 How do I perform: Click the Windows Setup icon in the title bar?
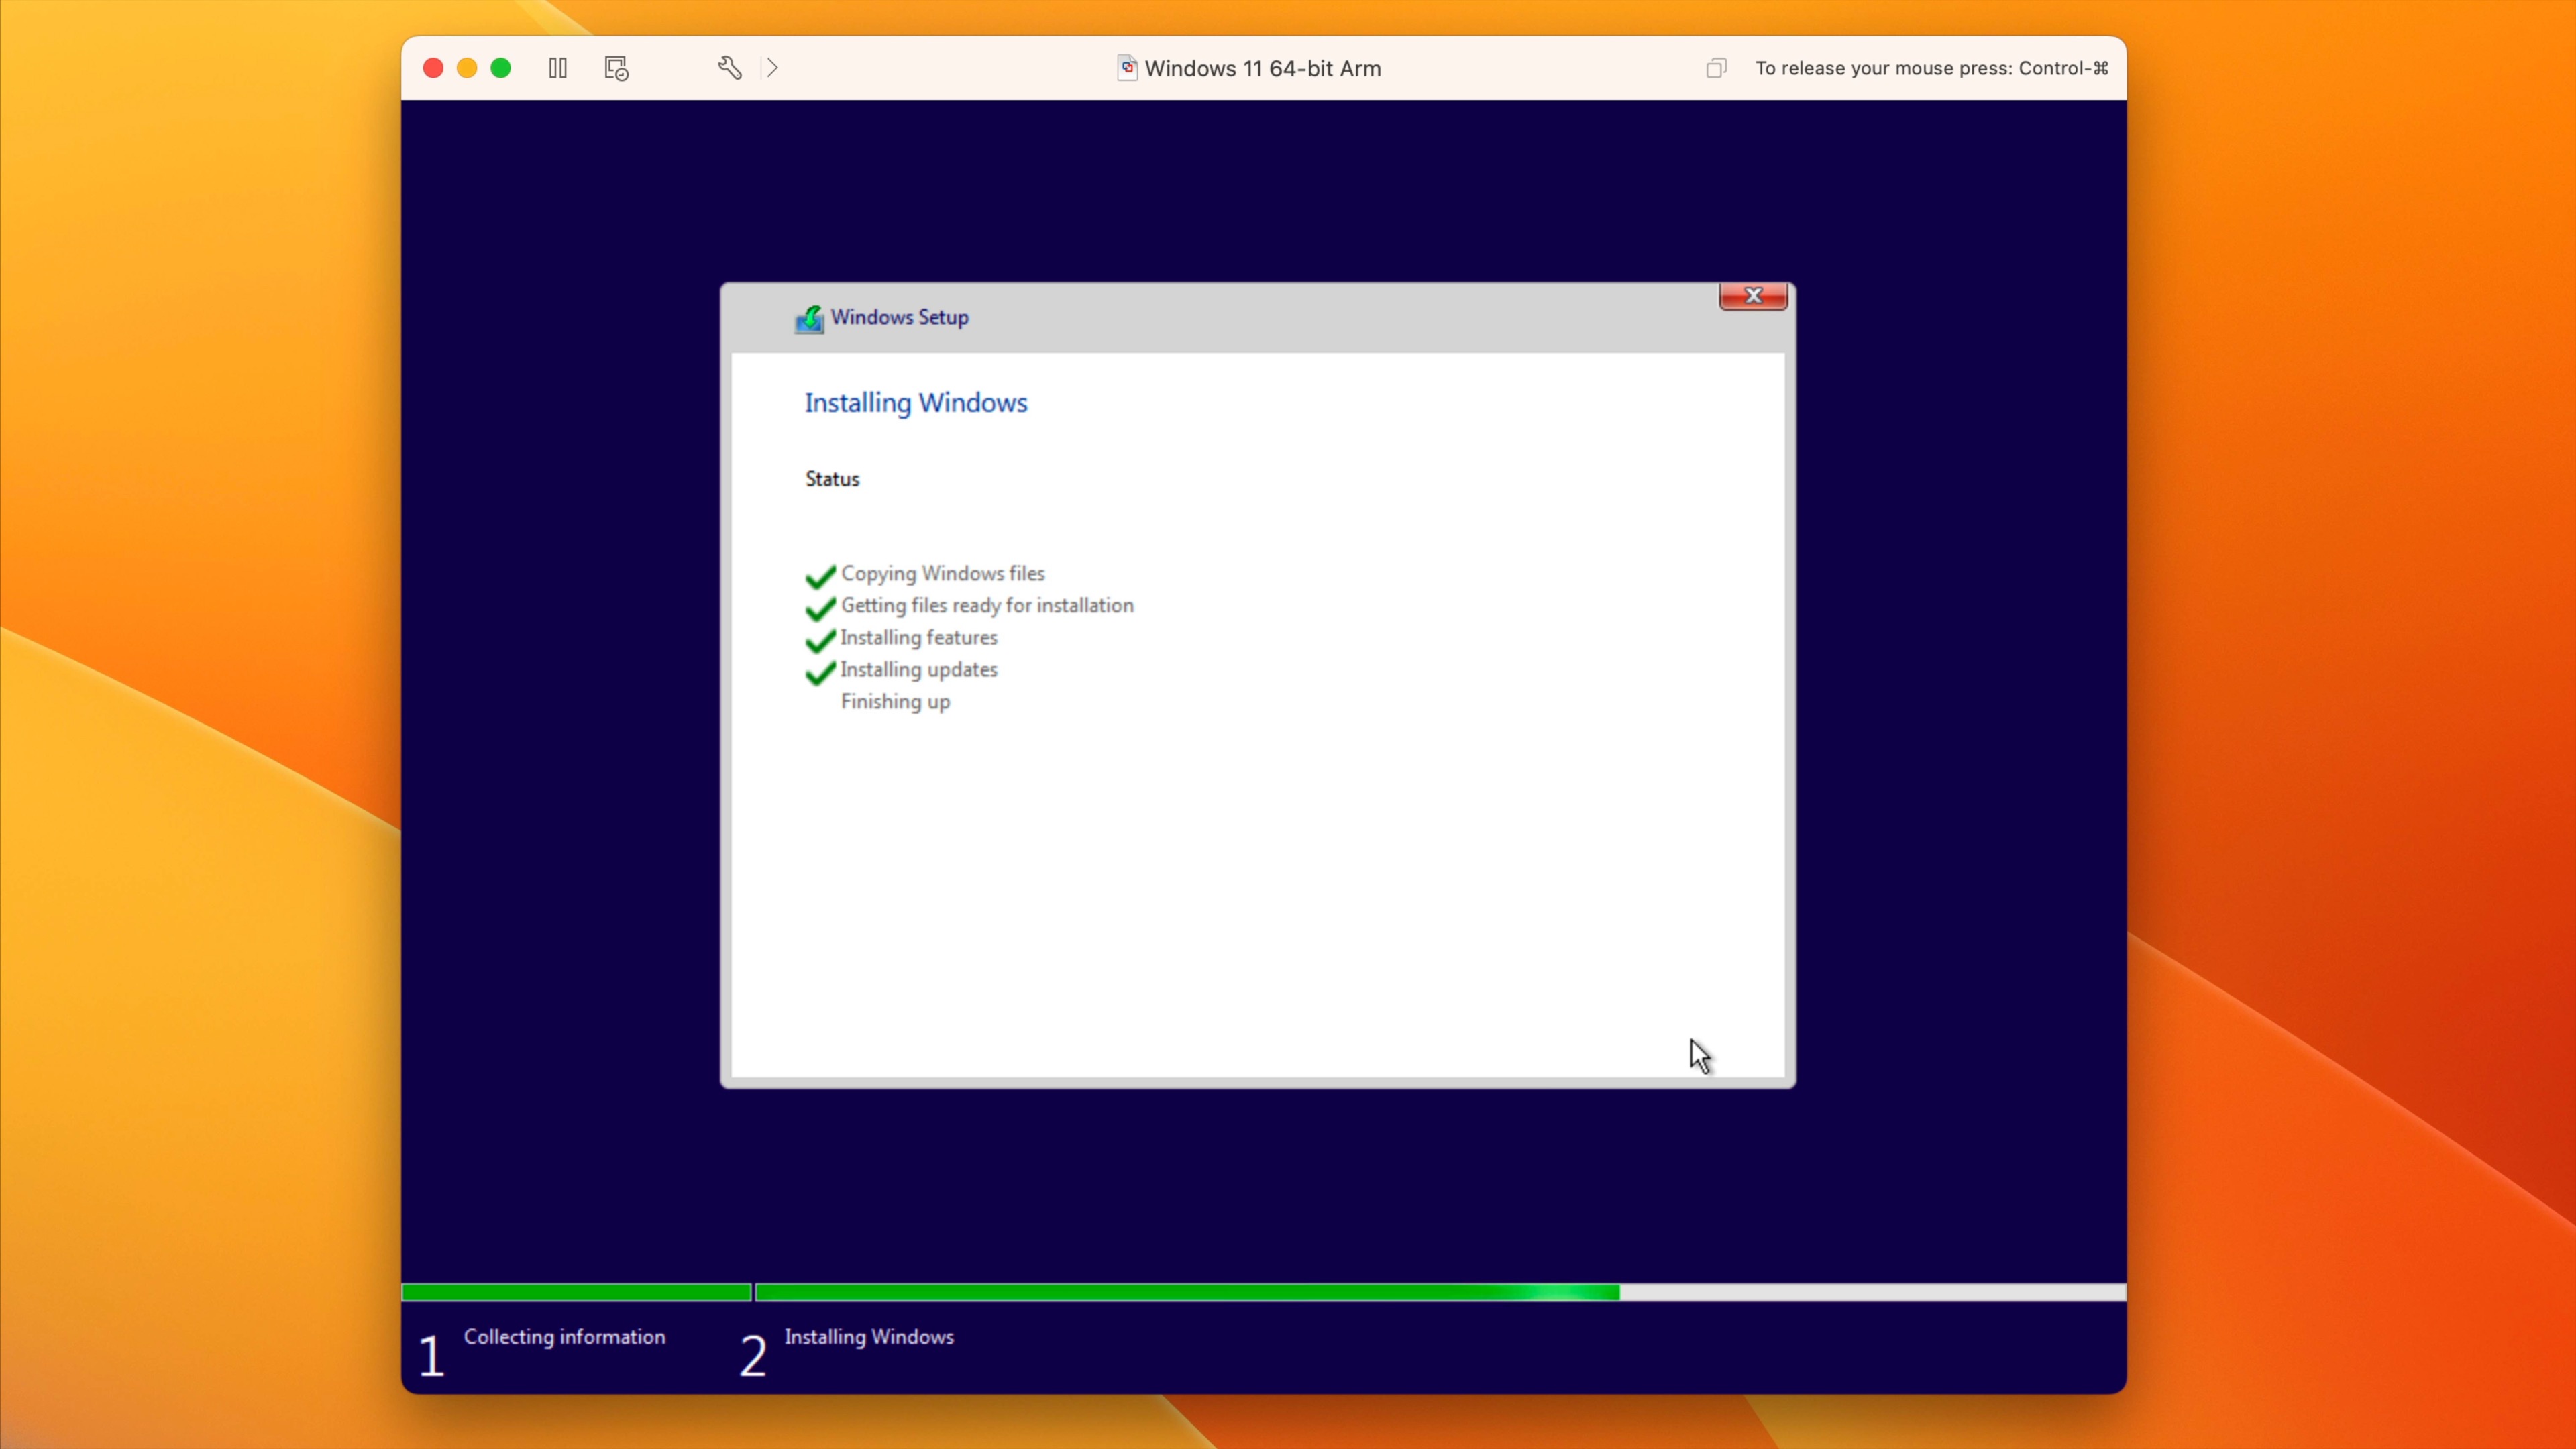point(810,318)
